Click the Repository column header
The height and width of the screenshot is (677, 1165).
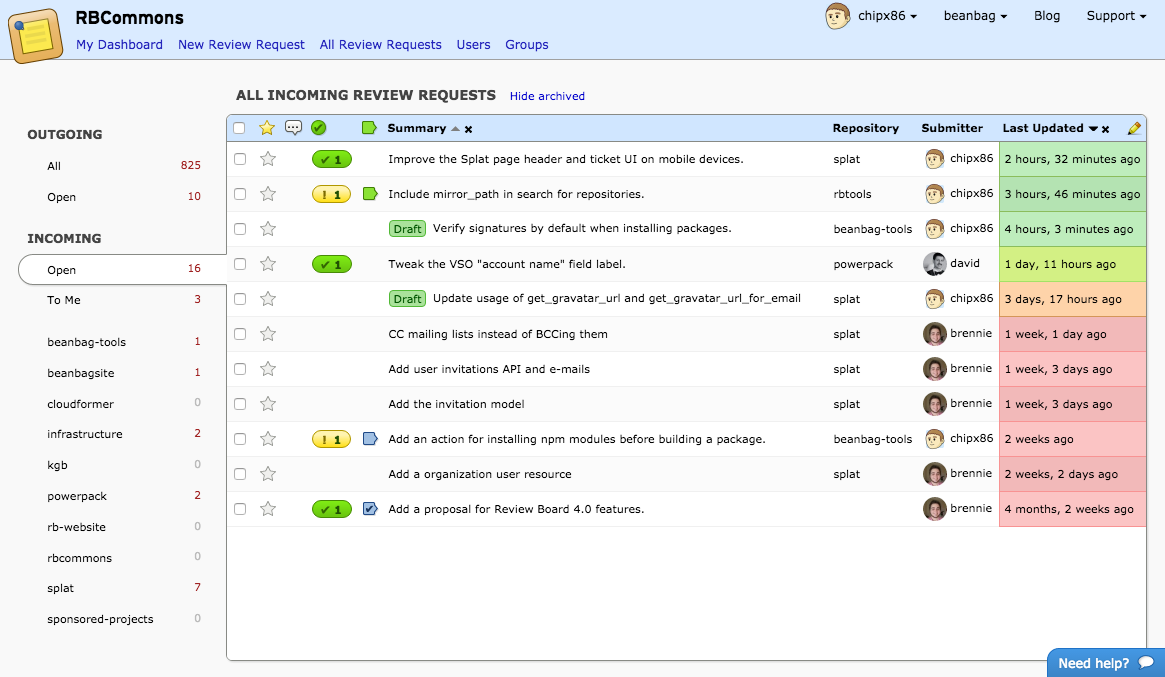(866, 128)
